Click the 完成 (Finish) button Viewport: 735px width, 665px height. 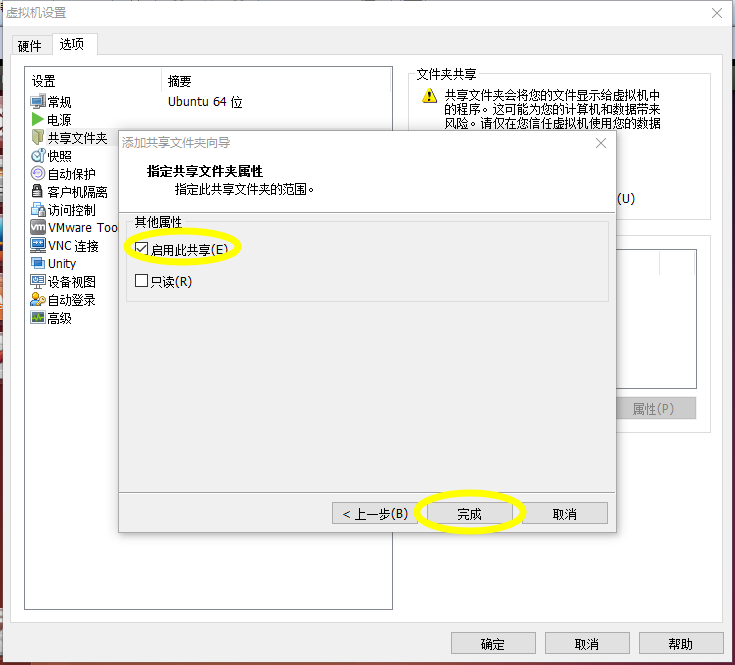[469, 514]
